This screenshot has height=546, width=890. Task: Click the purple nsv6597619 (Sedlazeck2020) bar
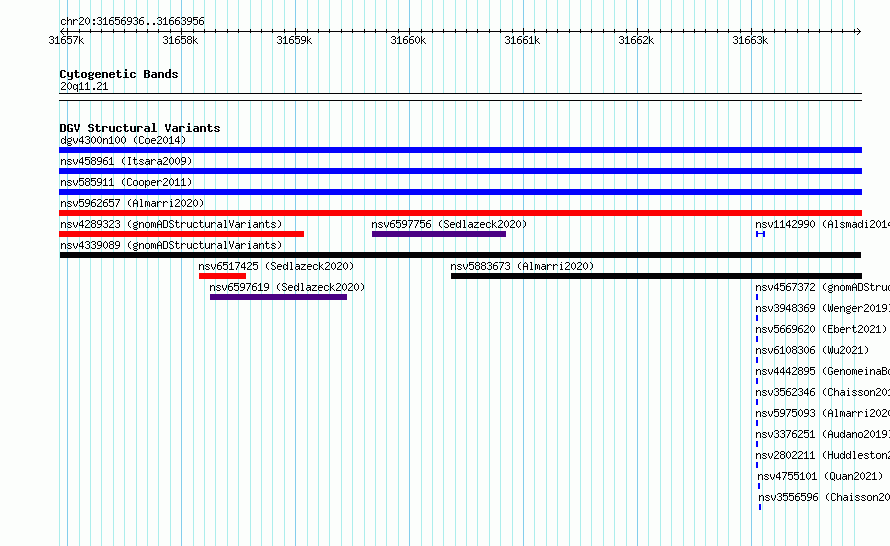[278, 297]
